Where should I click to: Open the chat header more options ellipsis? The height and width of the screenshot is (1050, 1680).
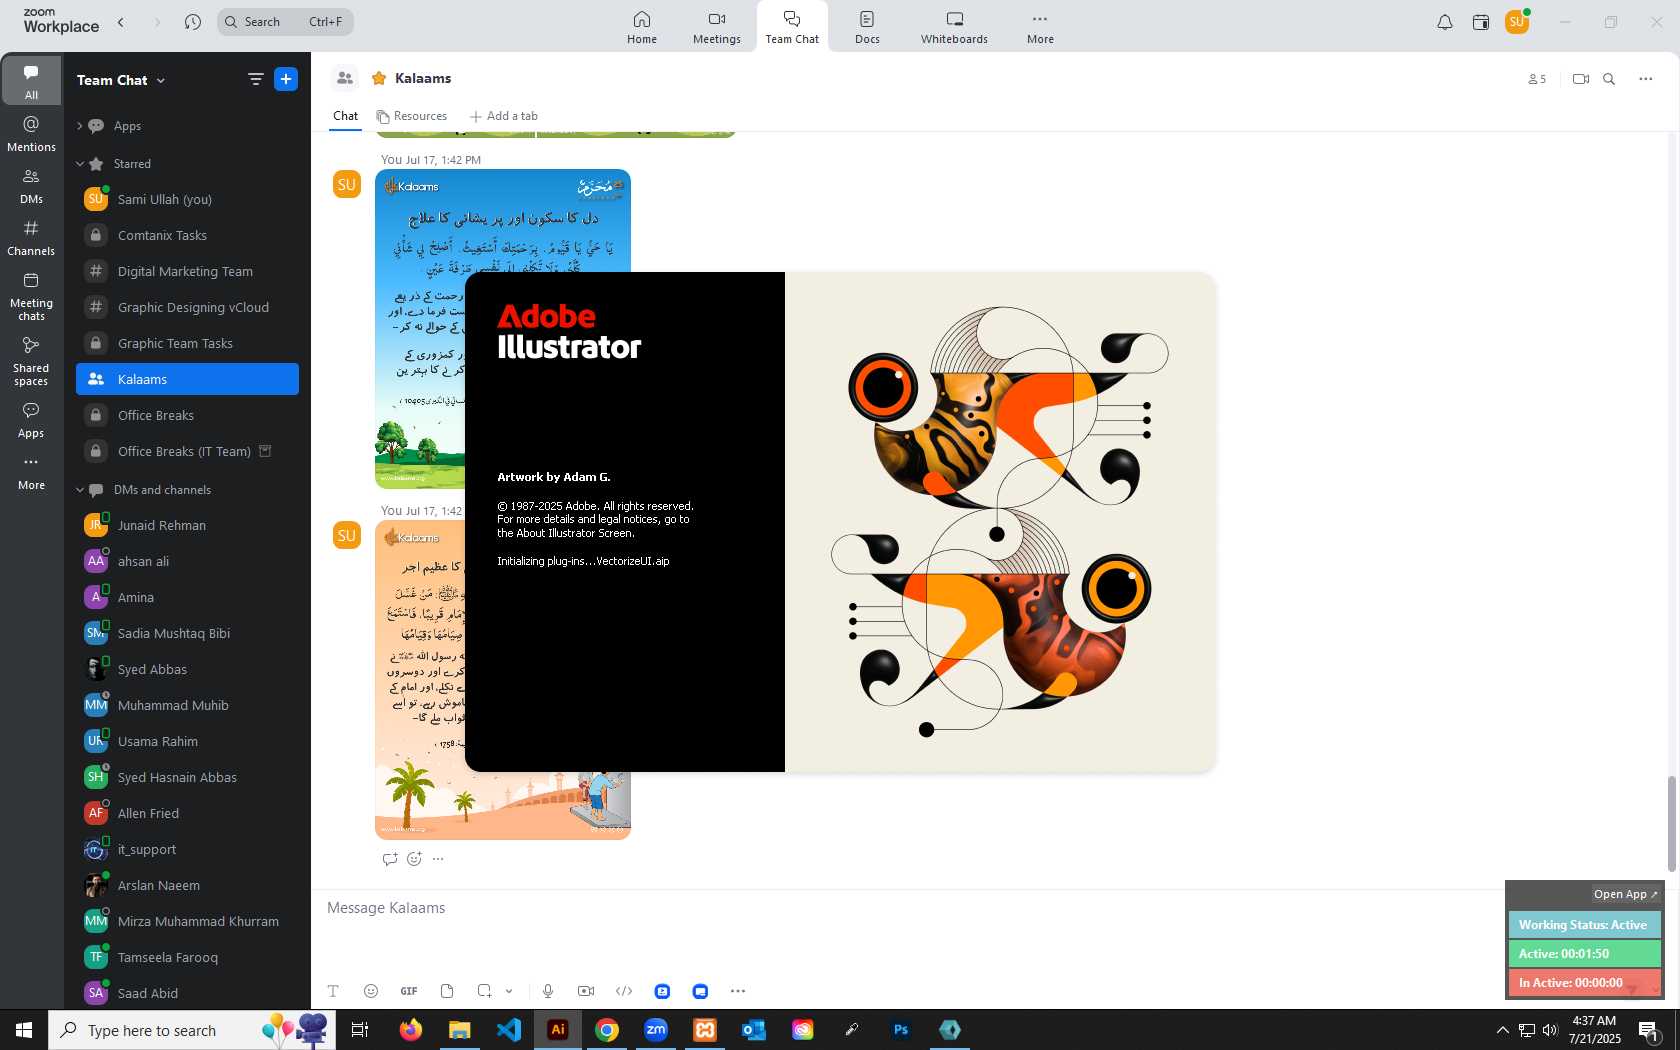(1645, 79)
